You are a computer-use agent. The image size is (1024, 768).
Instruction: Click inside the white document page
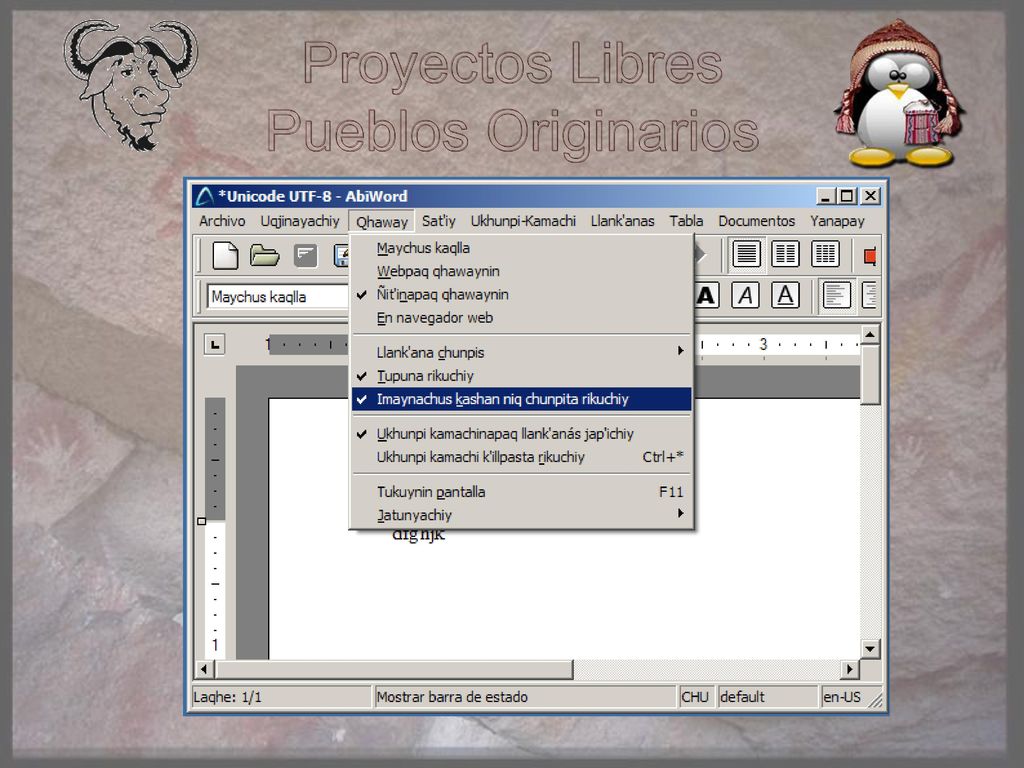(564, 594)
